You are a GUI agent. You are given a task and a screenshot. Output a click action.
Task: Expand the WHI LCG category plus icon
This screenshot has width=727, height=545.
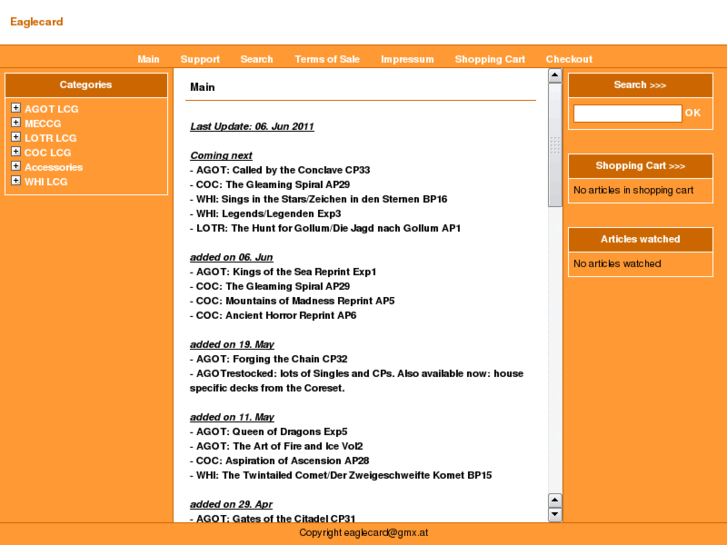[x=16, y=181]
